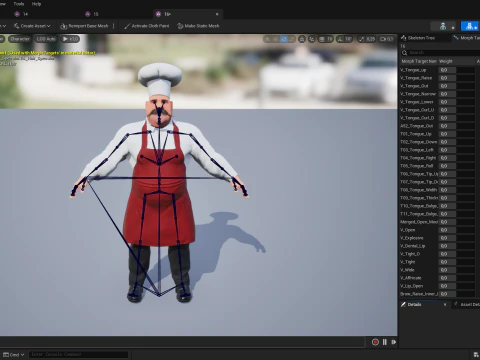Switch to Morph Target Previewer tab

pos(467,38)
